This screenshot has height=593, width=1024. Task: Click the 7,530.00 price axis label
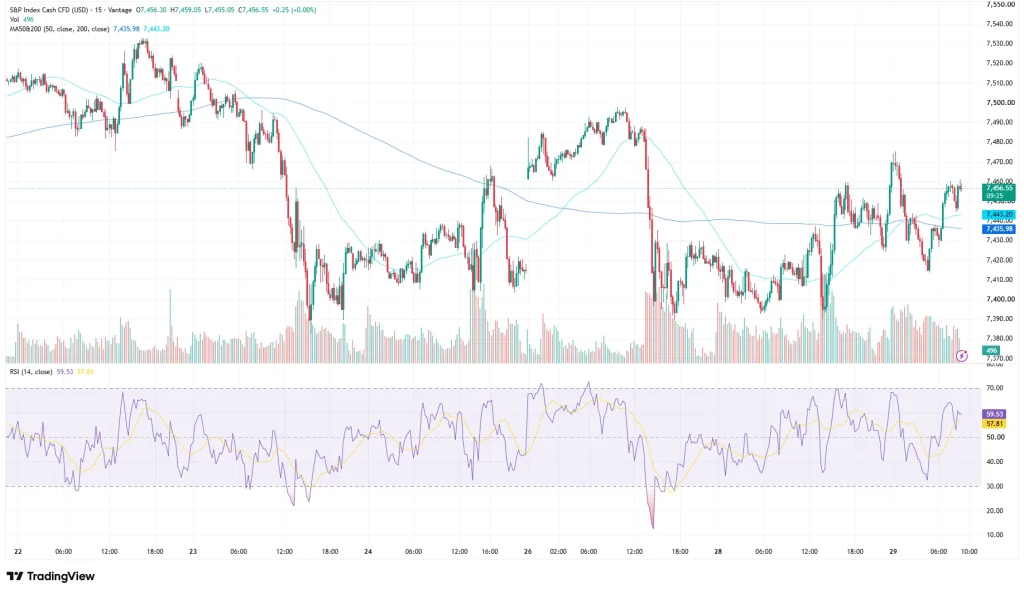tap(1000, 44)
